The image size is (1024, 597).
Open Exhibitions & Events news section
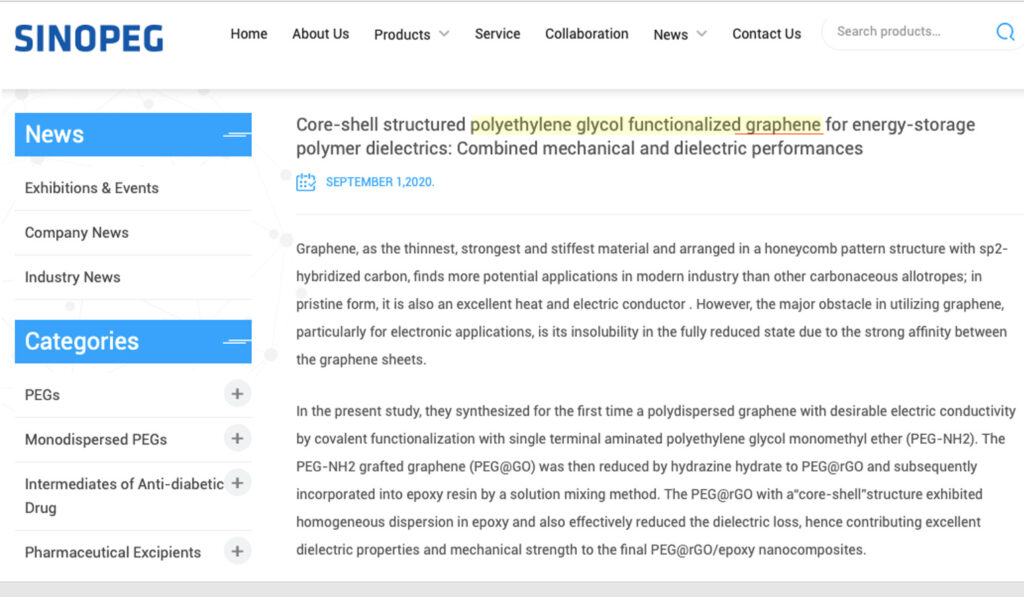pos(92,188)
